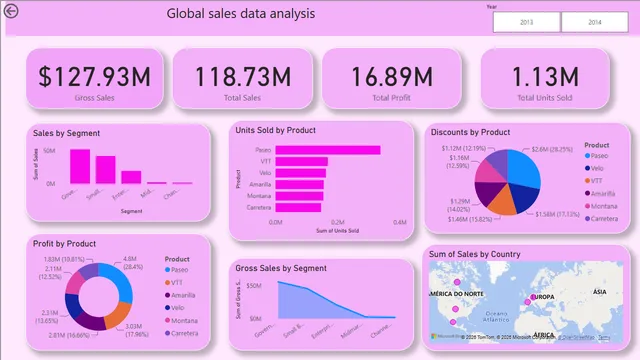This screenshot has width=640, height=360.
Task: Click Montana legend item in Discounts by Product
Action: 601,206
